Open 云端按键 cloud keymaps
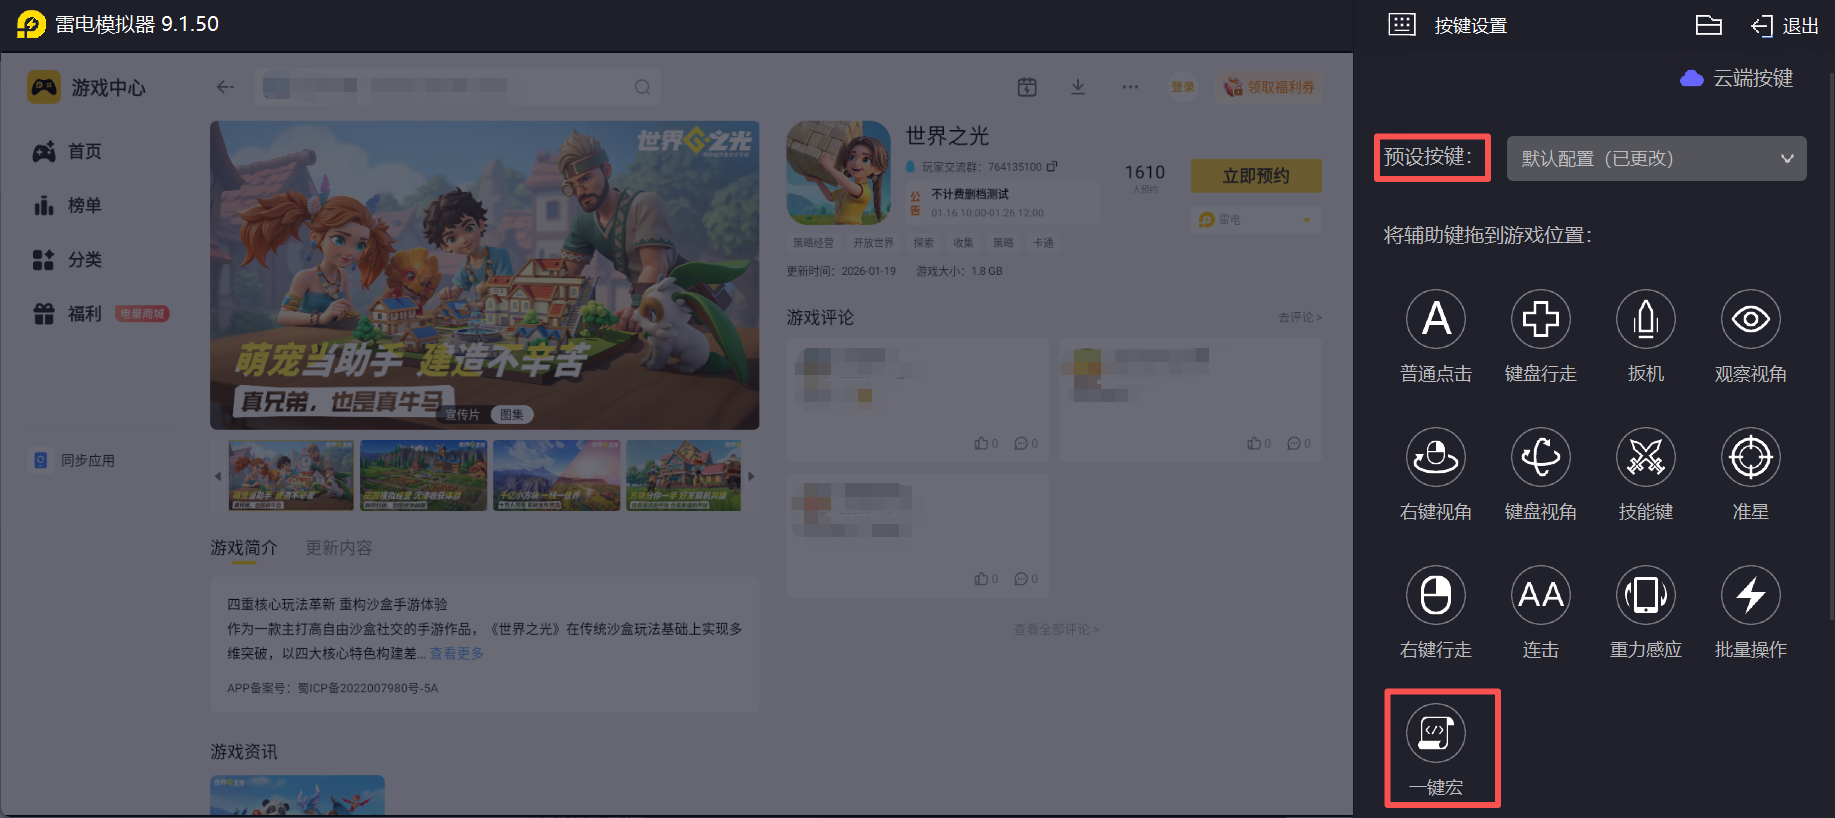Screen dimensions: 1835x818 pos(1737,78)
